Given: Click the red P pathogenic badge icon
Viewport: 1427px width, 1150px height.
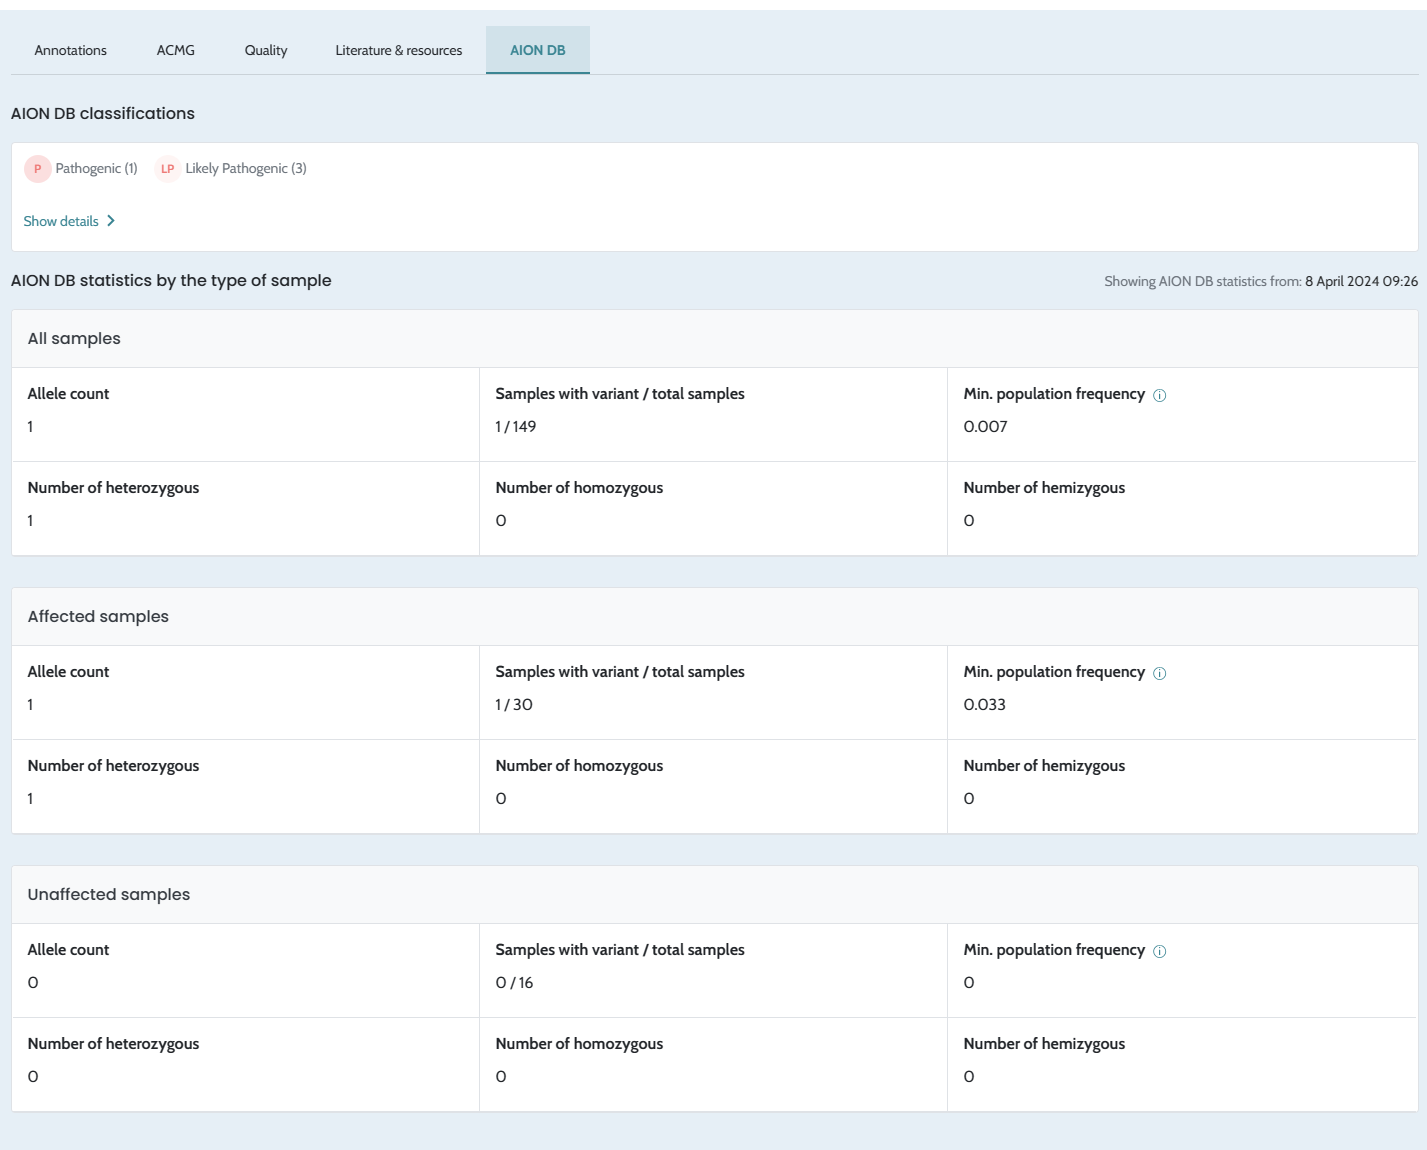Looking at the screenshot, I should pyautogui.click(x=37, y=169).
